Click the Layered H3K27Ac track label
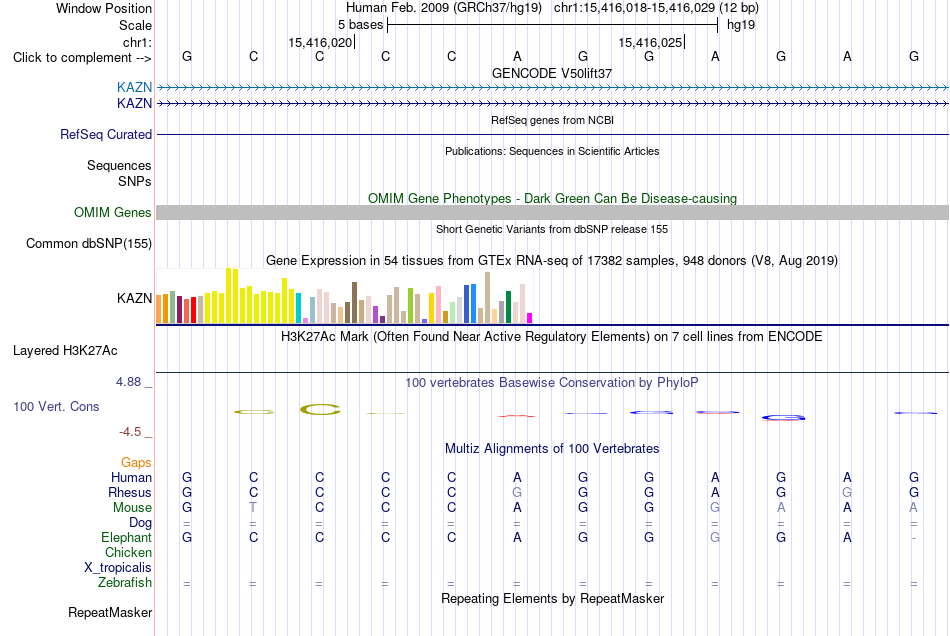The height and width of the screenshot is (636, 950). 65,351
